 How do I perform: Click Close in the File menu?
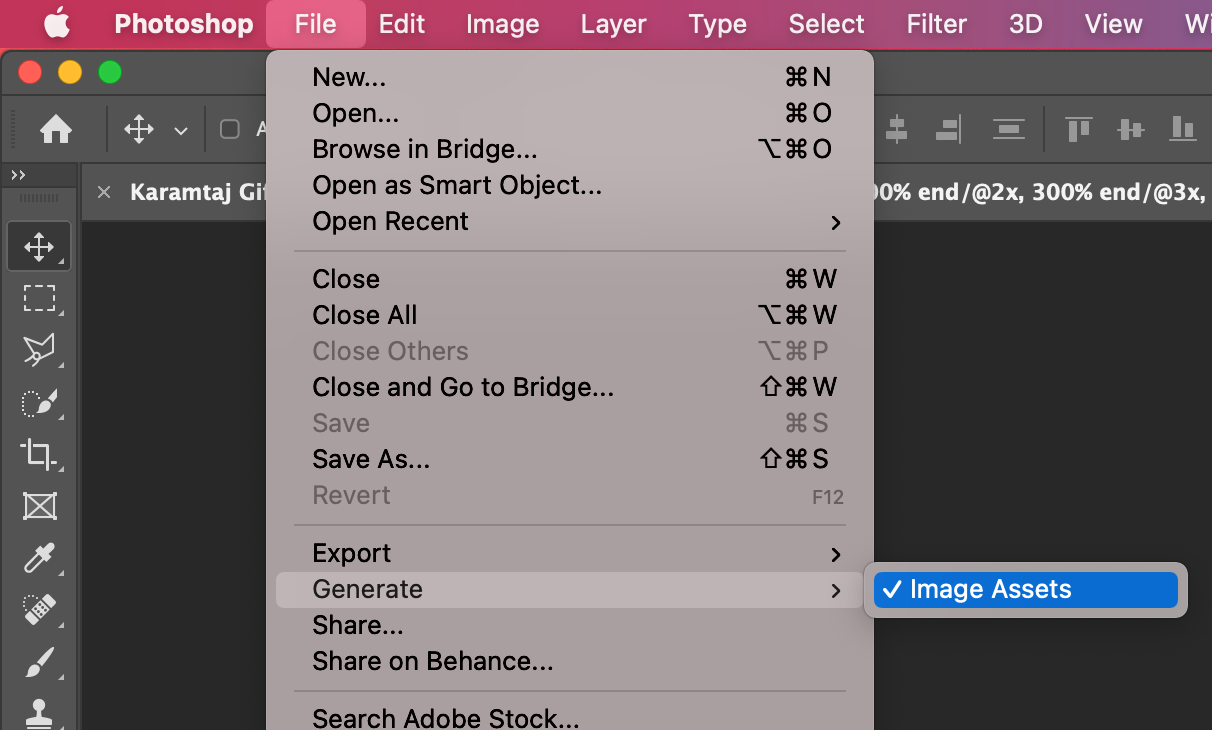(x=570, y=279)
